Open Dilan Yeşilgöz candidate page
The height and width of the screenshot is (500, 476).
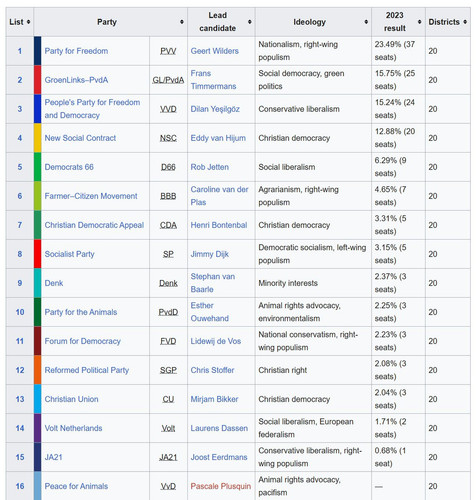(215, 109)
